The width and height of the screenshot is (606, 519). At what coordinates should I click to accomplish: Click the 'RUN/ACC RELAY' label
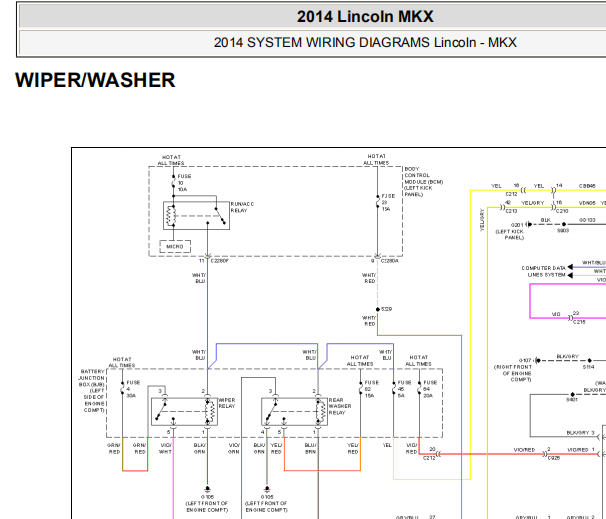pyautogui.click(x=242, y=207)
